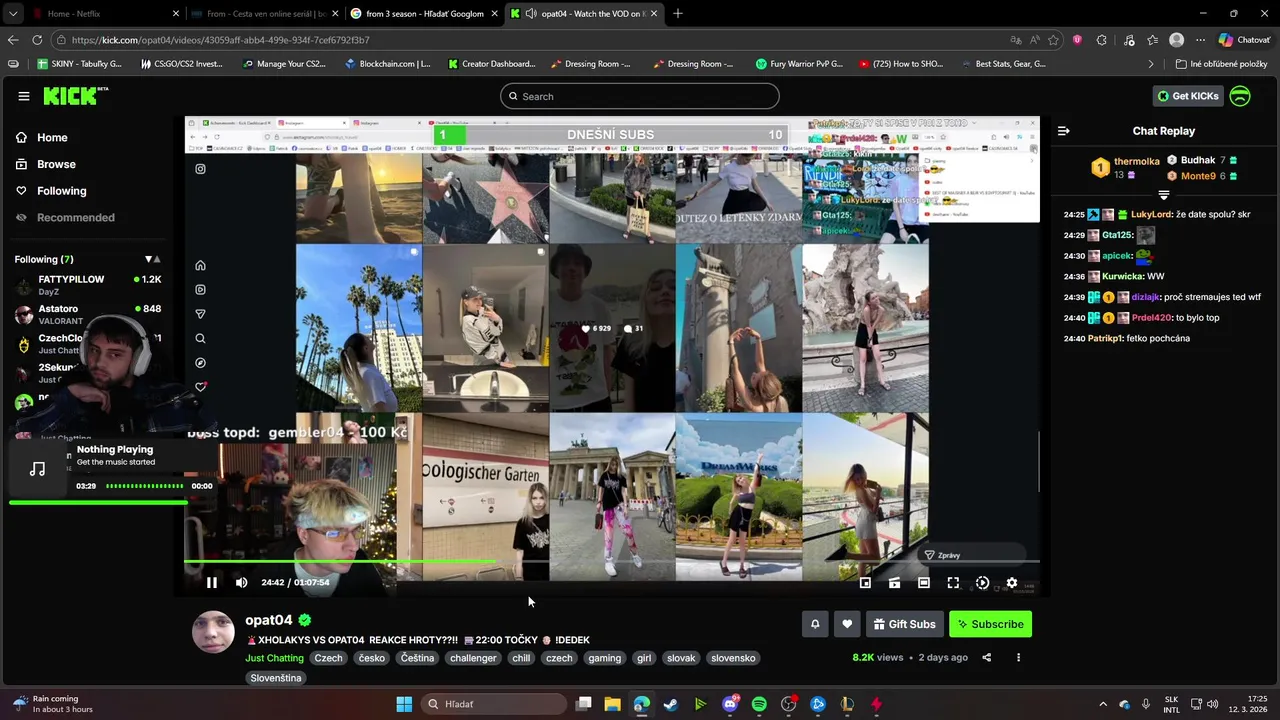Open browser three-dot settings menu
Viewport: 1280px width, 720px height.
1201,40
